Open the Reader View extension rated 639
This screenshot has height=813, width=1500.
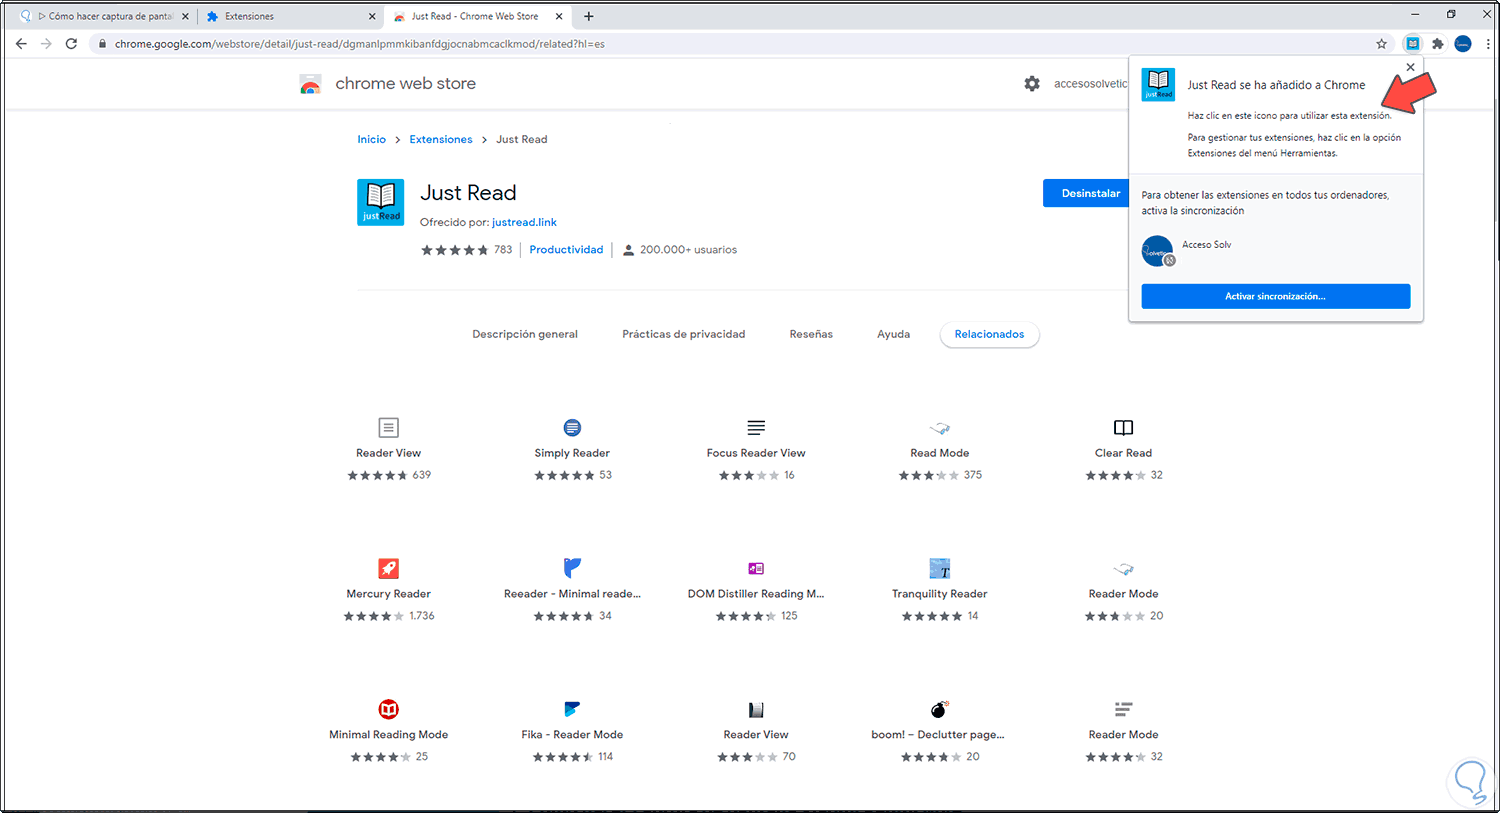389,428
